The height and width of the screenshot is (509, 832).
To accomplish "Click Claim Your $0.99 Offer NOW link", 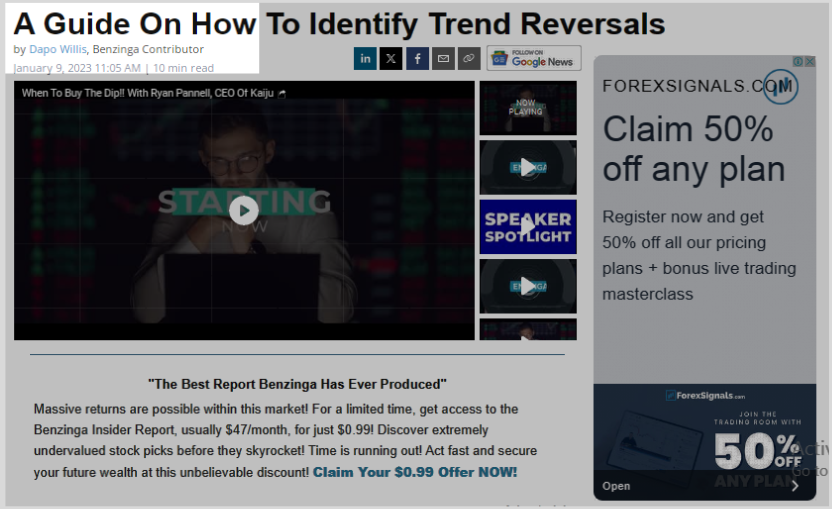I will pos(414,472).
